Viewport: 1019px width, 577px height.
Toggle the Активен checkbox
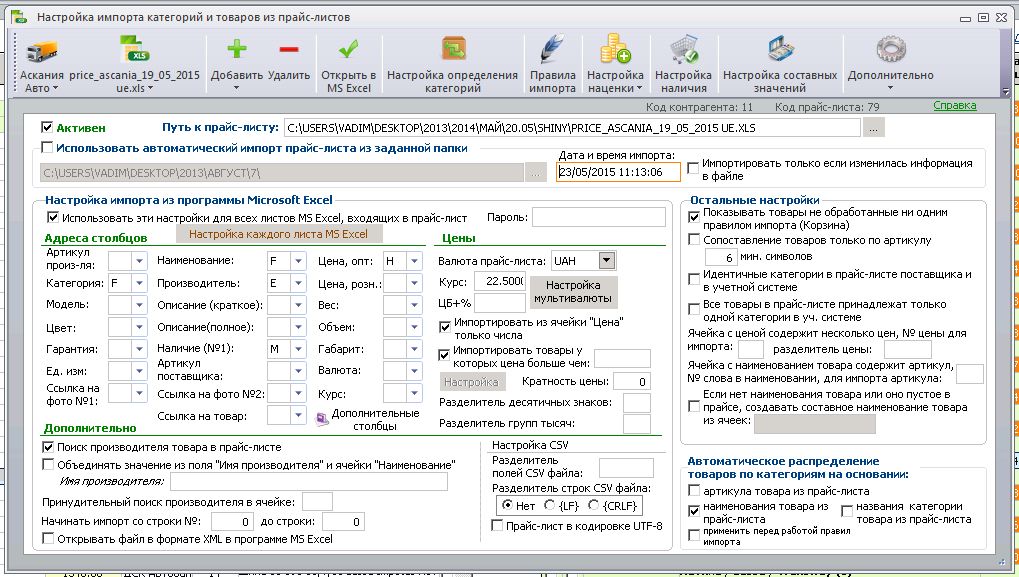coord(47,127)
